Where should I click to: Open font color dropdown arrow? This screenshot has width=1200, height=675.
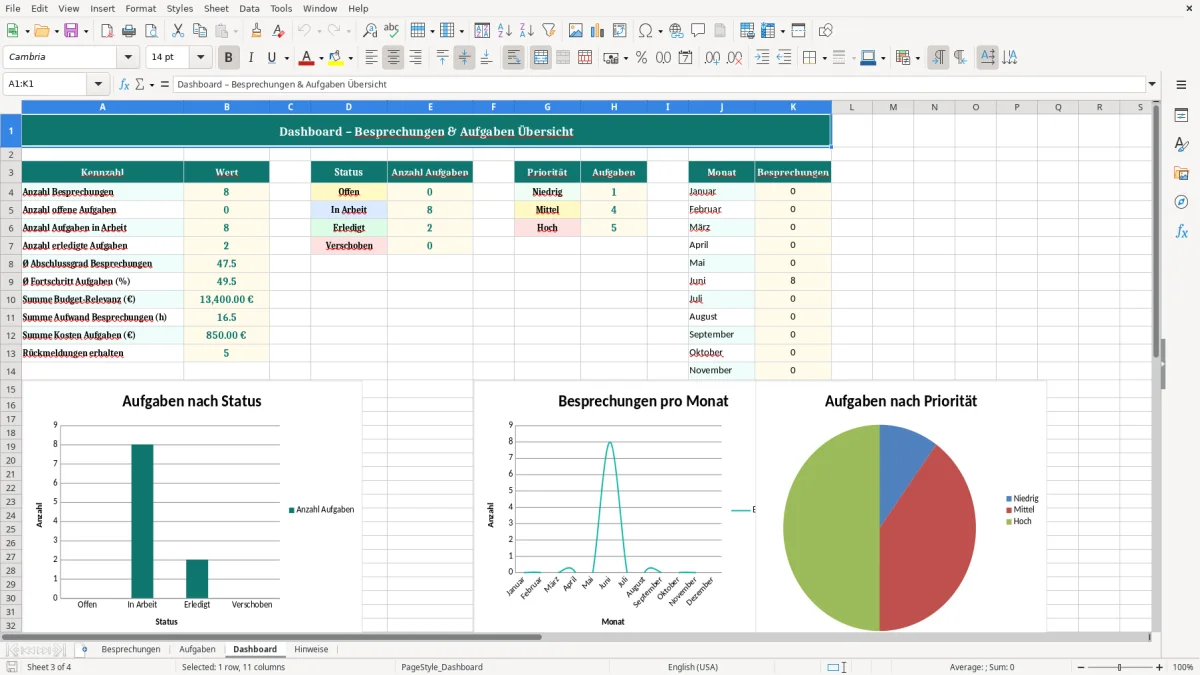(320, 58)
